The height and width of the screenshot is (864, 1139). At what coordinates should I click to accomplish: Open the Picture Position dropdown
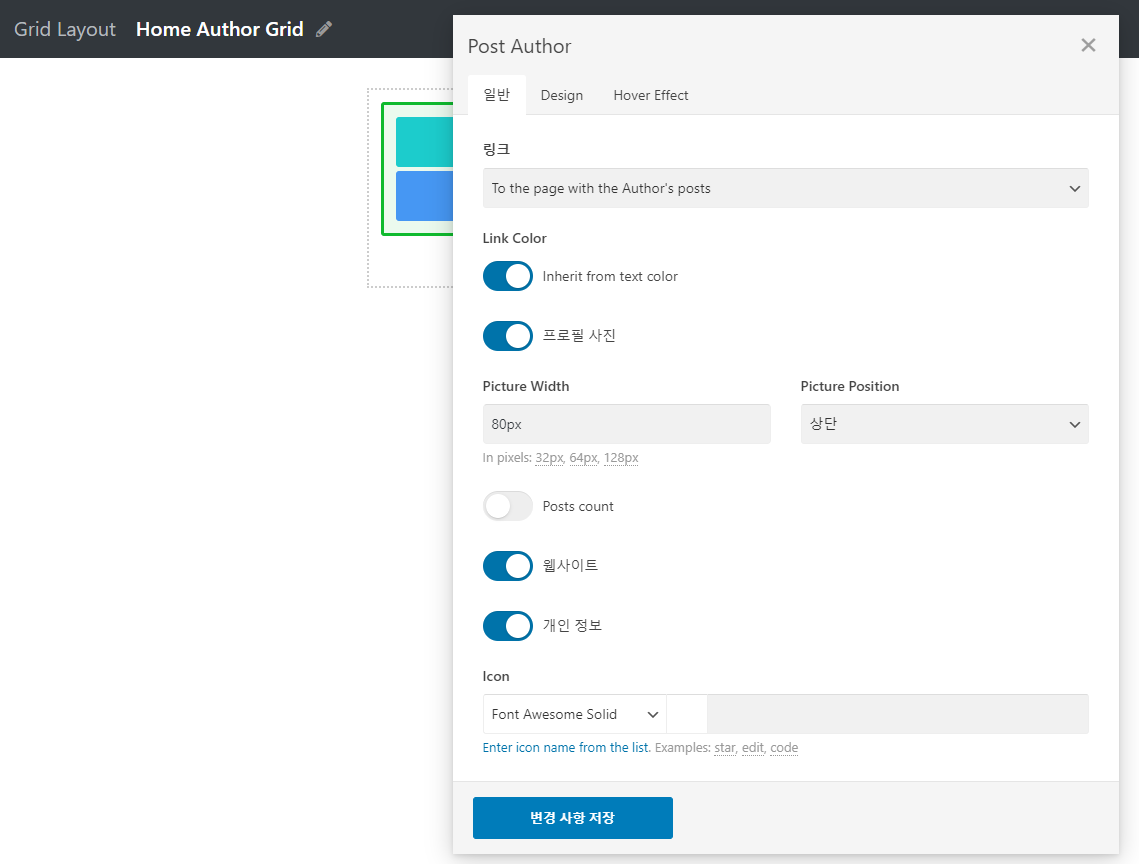tap(944, 424)
